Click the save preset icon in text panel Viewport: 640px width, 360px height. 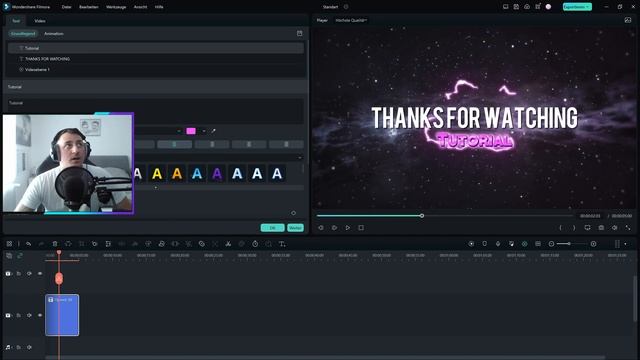point(300,33)
